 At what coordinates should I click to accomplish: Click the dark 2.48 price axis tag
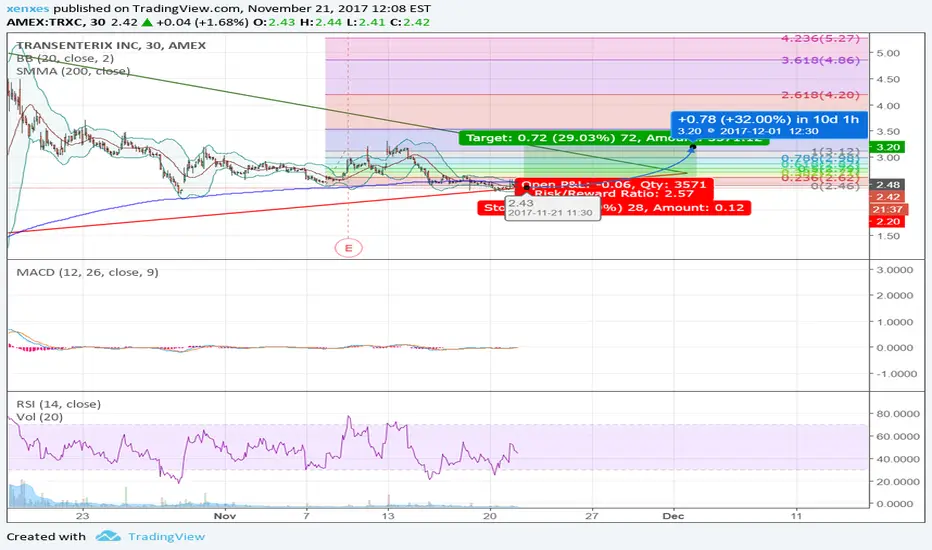(x=887, y=185)
